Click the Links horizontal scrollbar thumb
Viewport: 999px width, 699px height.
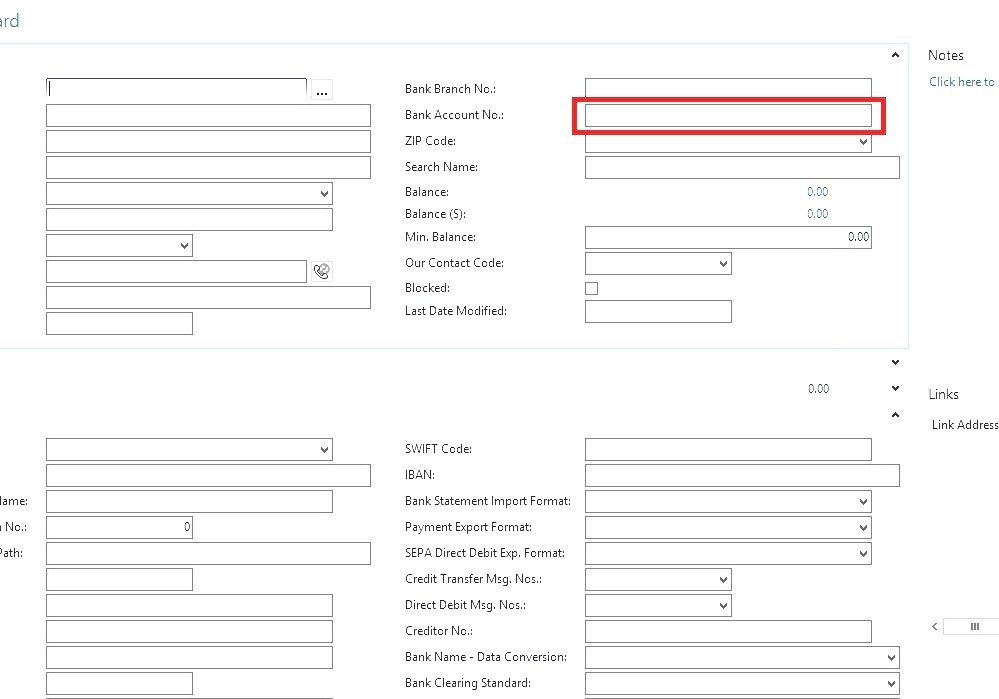point(971,626)
